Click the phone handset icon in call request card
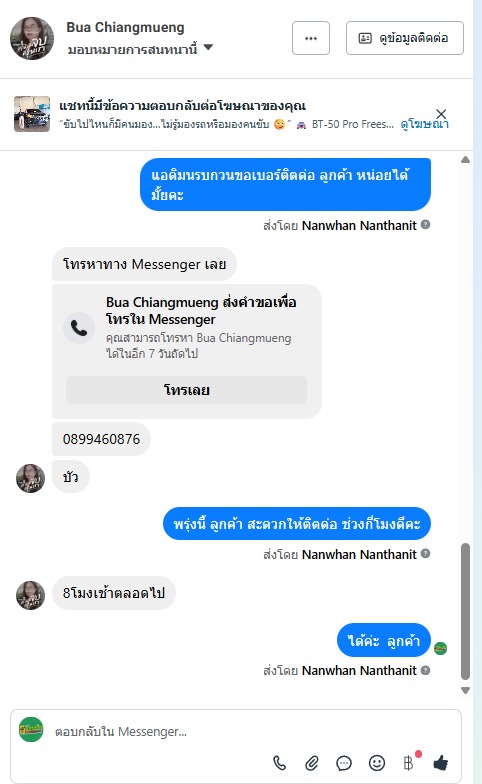The height and width of the screenshot is (784, 482). coord(79,328)
